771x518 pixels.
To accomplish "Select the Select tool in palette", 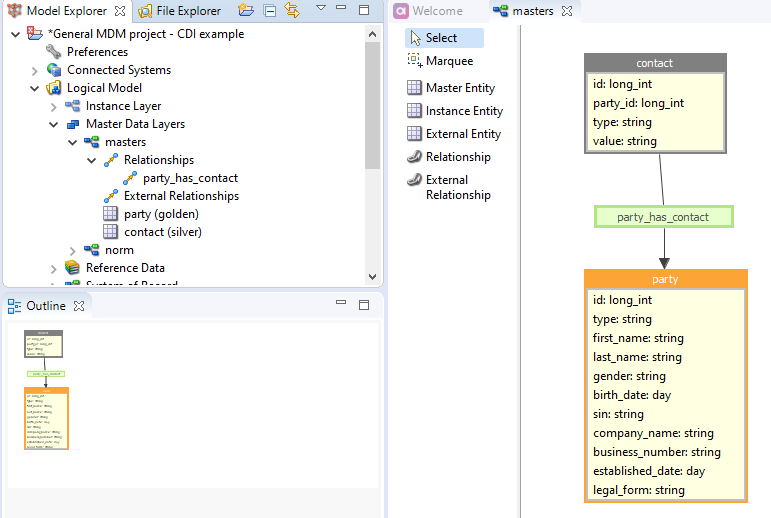I will coord(442,38).
